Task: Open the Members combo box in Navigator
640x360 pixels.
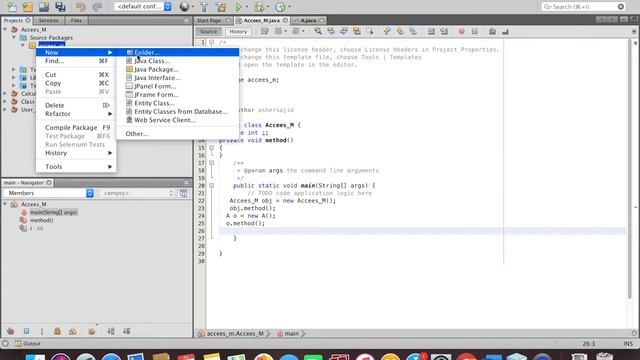Action: pos(49,193)
